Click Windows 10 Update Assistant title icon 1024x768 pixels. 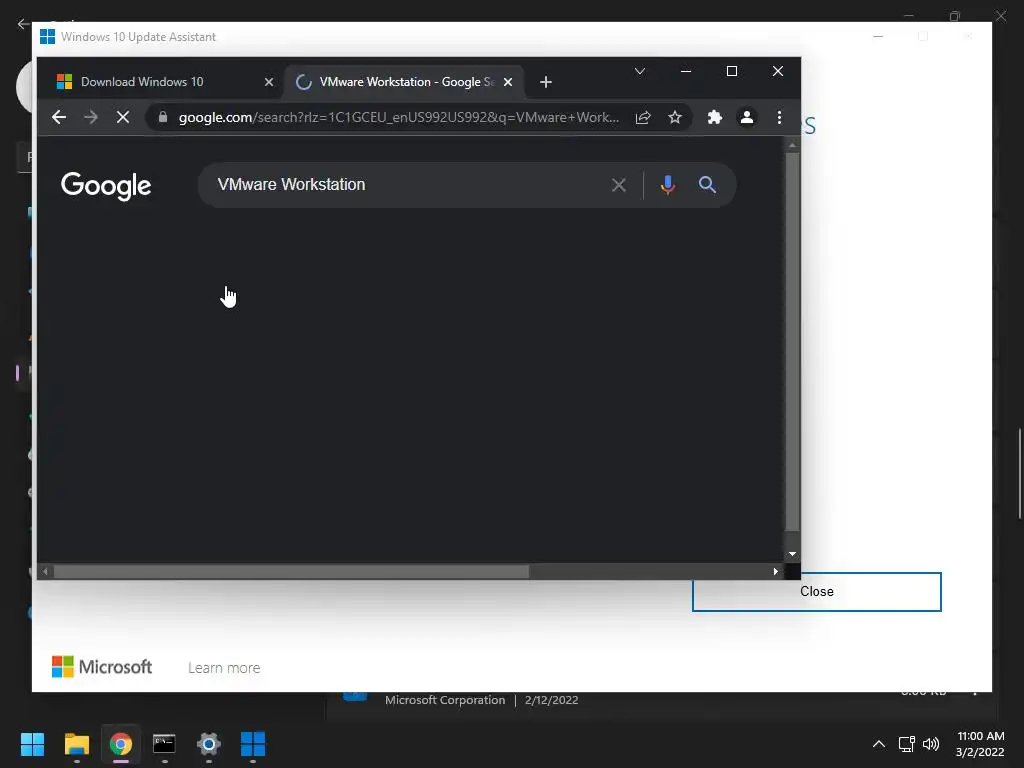pos(48,37)
